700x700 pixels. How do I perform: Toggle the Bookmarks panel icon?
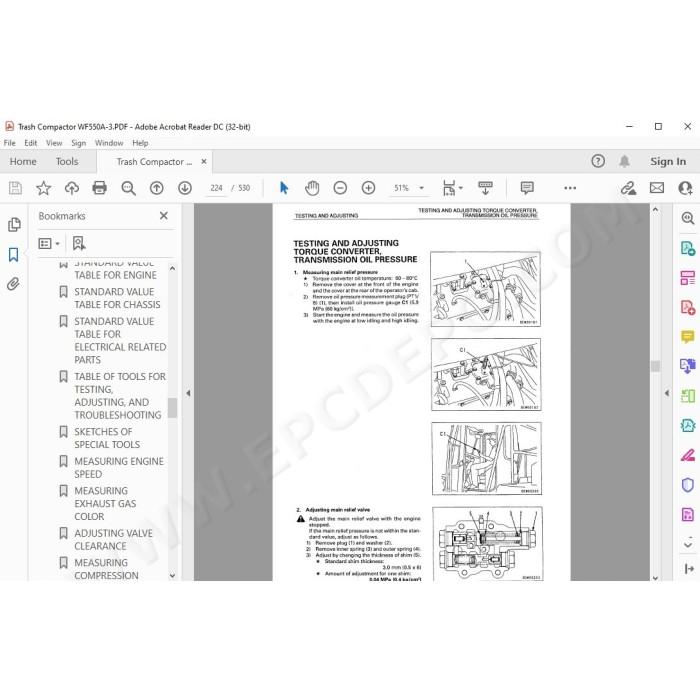point(13,254)
